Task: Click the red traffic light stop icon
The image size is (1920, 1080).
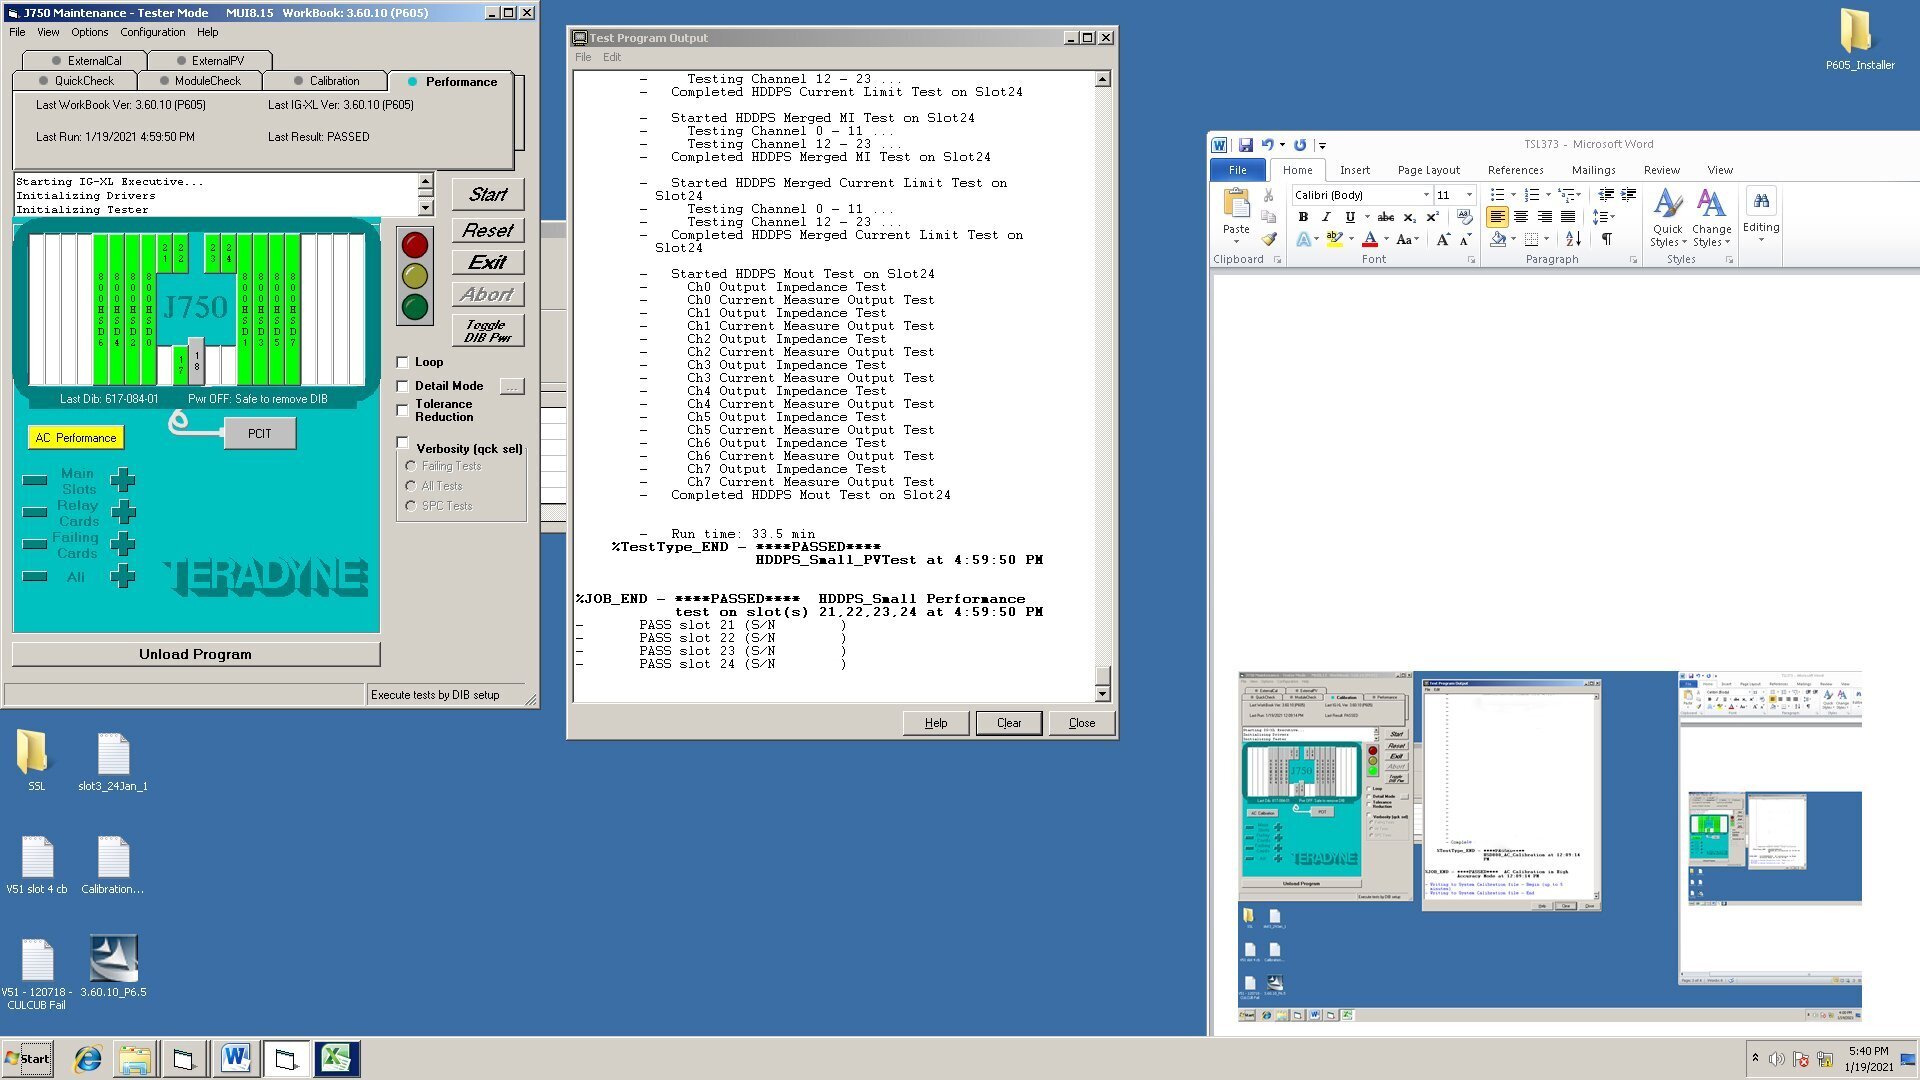Action: (415, 243)
